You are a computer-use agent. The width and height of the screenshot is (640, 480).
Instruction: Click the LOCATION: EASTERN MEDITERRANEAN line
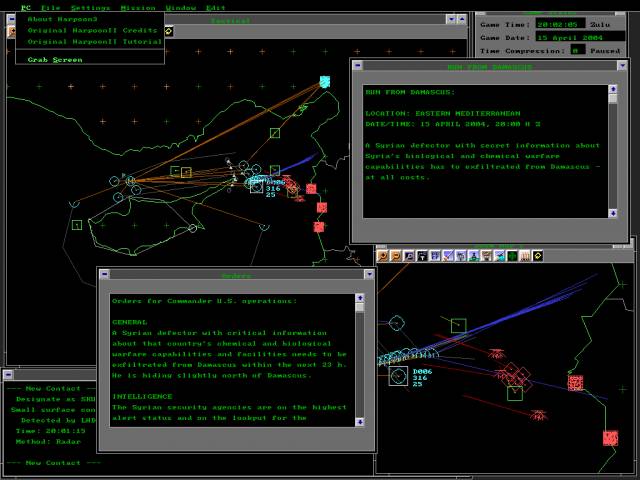pos(443,113)
